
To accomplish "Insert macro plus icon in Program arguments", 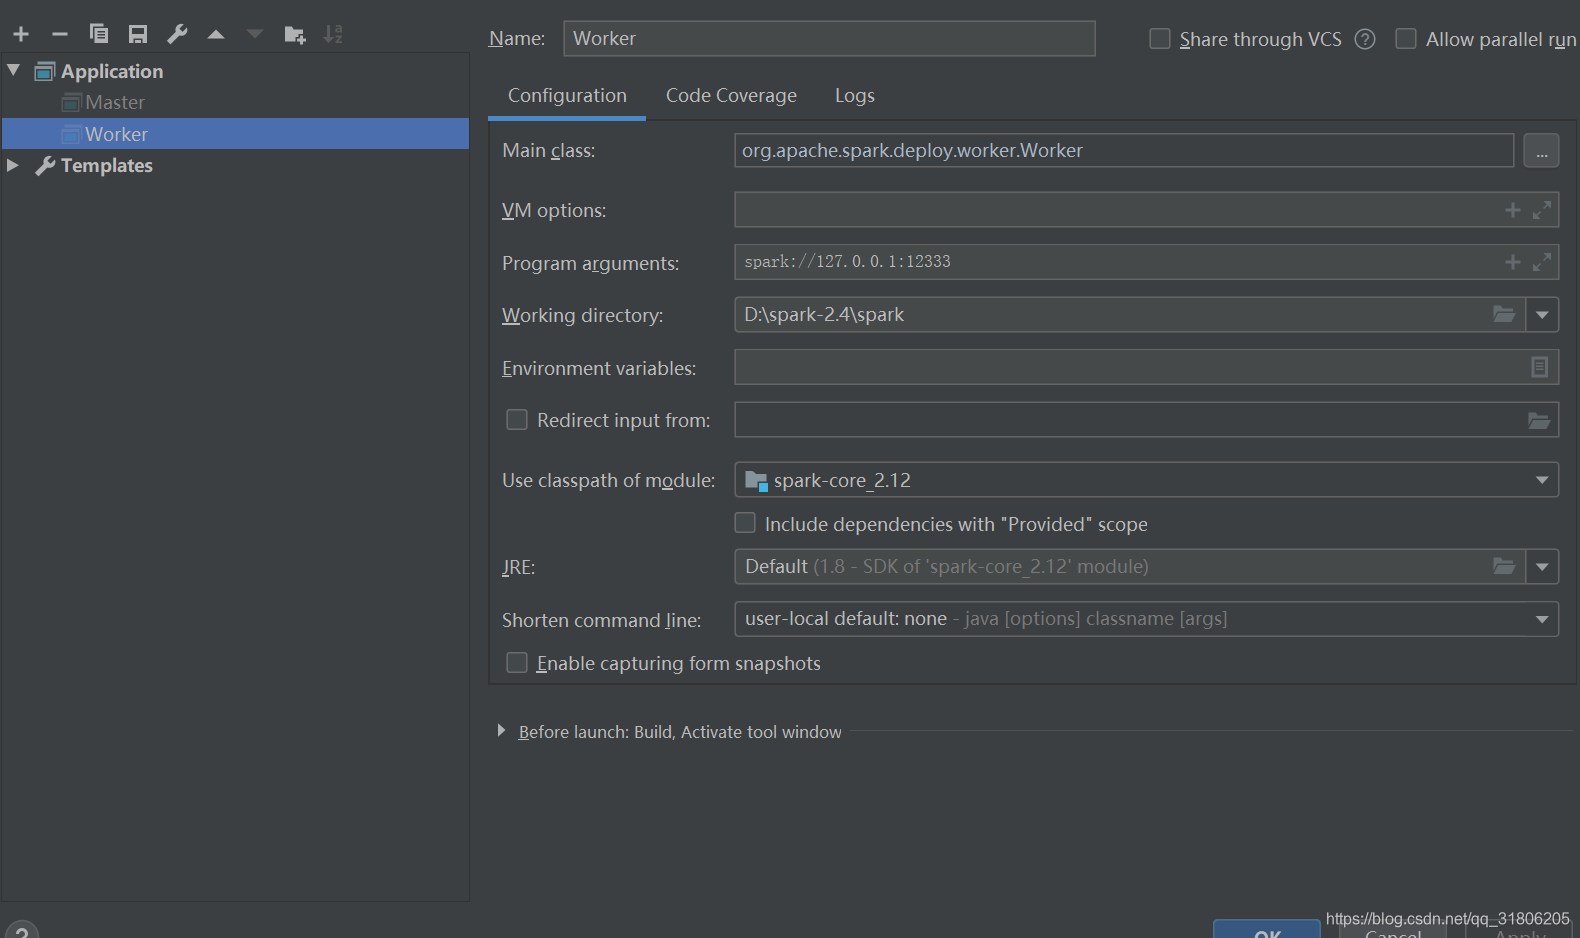I will (x=1513, y=262).
